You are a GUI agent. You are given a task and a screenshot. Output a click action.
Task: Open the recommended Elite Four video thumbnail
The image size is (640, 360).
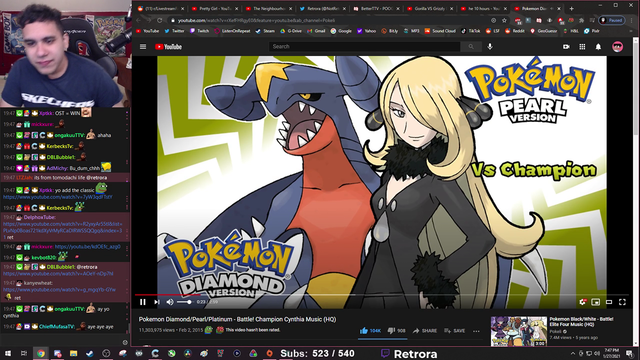[519, 331]
